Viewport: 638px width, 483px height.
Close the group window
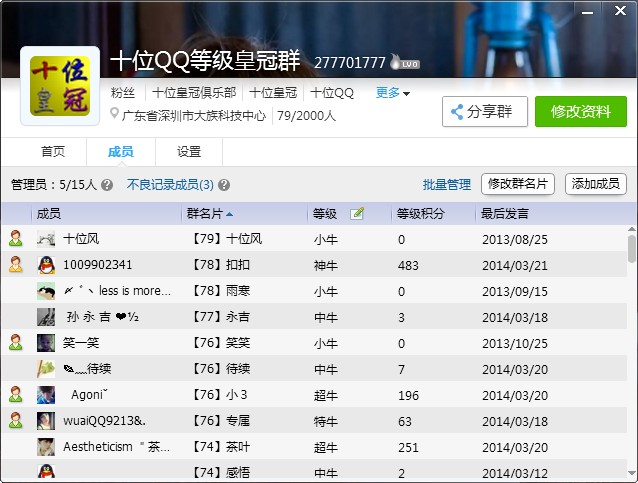pos(620,11)
